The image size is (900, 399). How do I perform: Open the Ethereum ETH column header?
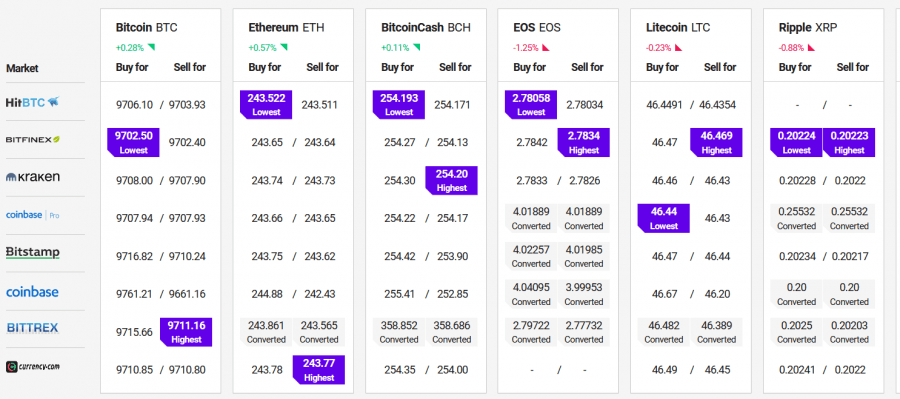tap(286, 27)
